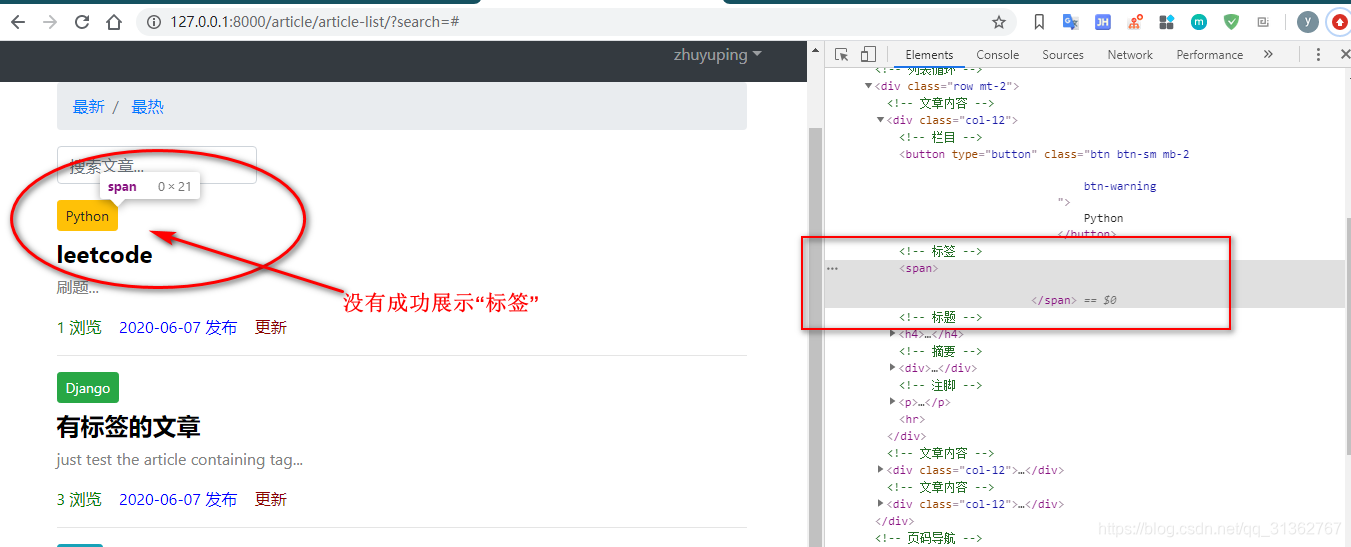Image resolution: width=1351 pixels, height=547 pixels.
Task: Bookmark this page with the star icon
Action: coord(998,21)
